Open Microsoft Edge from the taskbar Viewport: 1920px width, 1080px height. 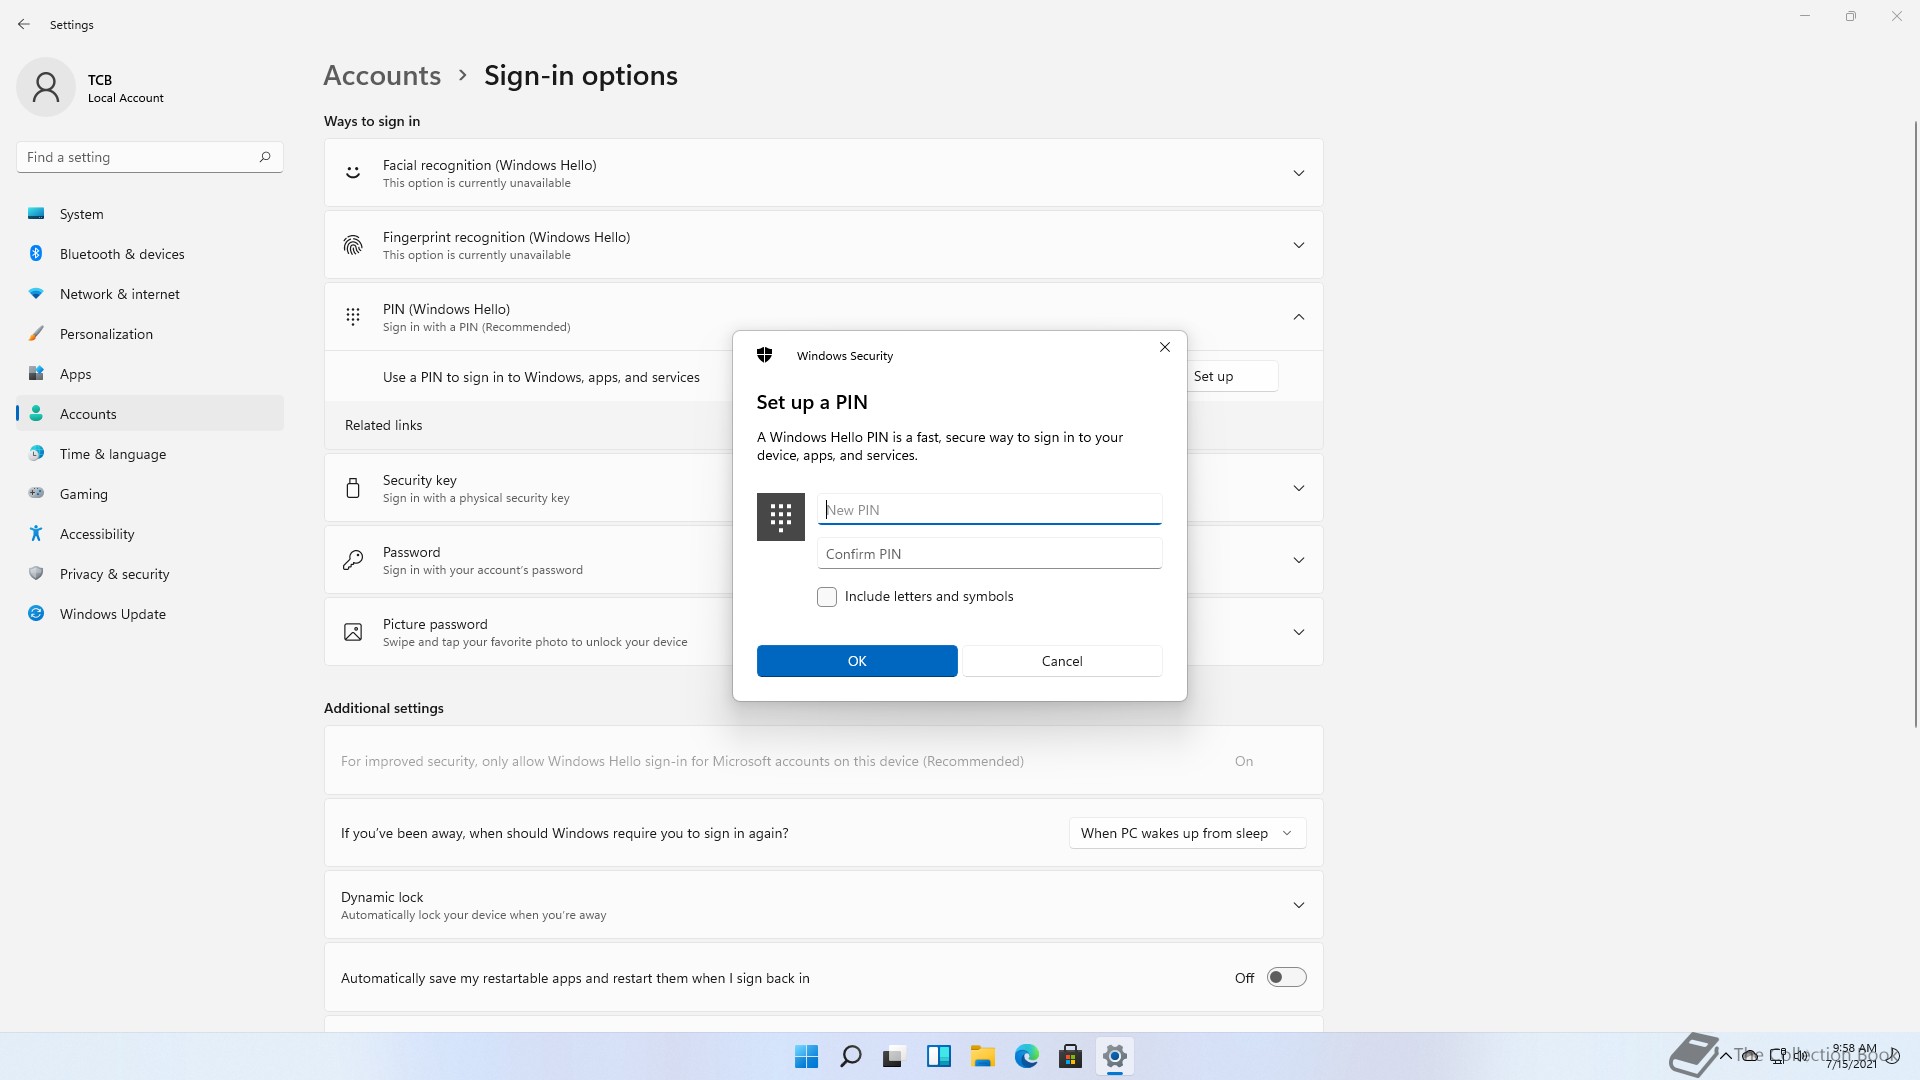(1026, 1056)
